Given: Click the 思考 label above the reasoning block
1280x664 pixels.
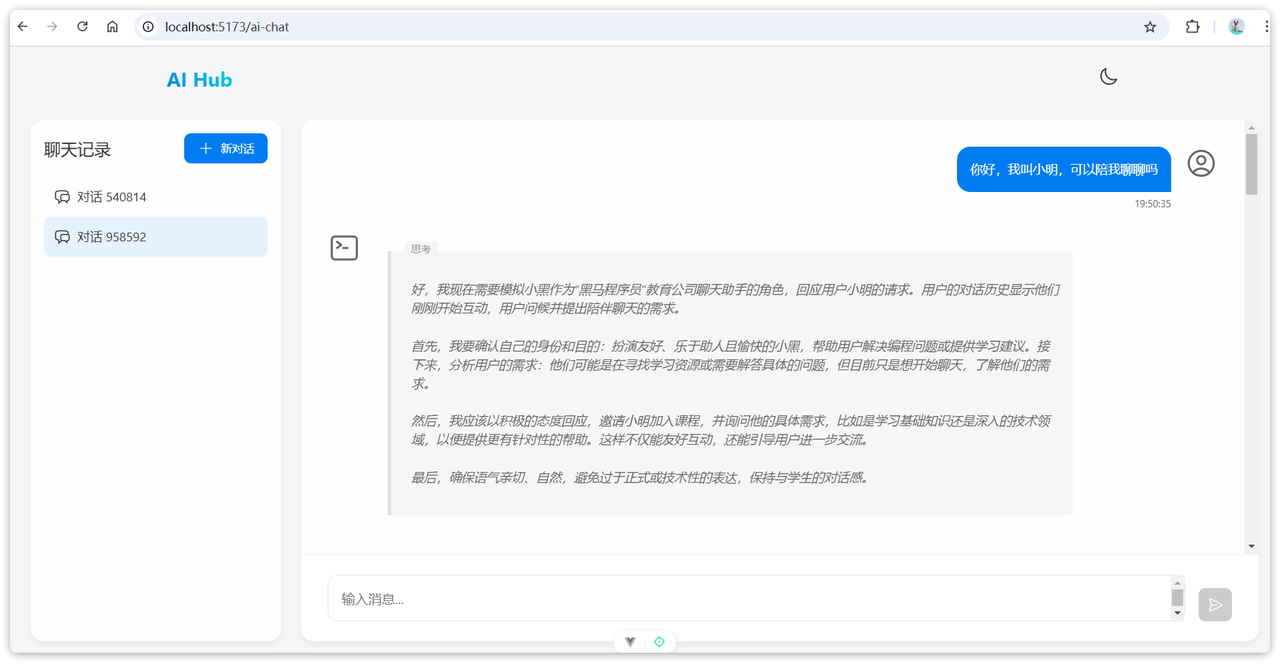Looking at the screenshot, I should (421, 249).
